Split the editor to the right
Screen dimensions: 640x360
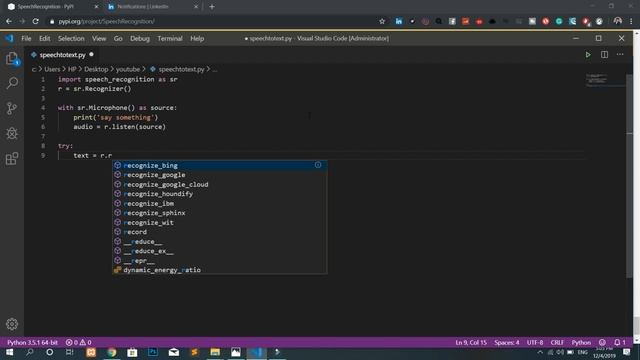click(604, 55)
